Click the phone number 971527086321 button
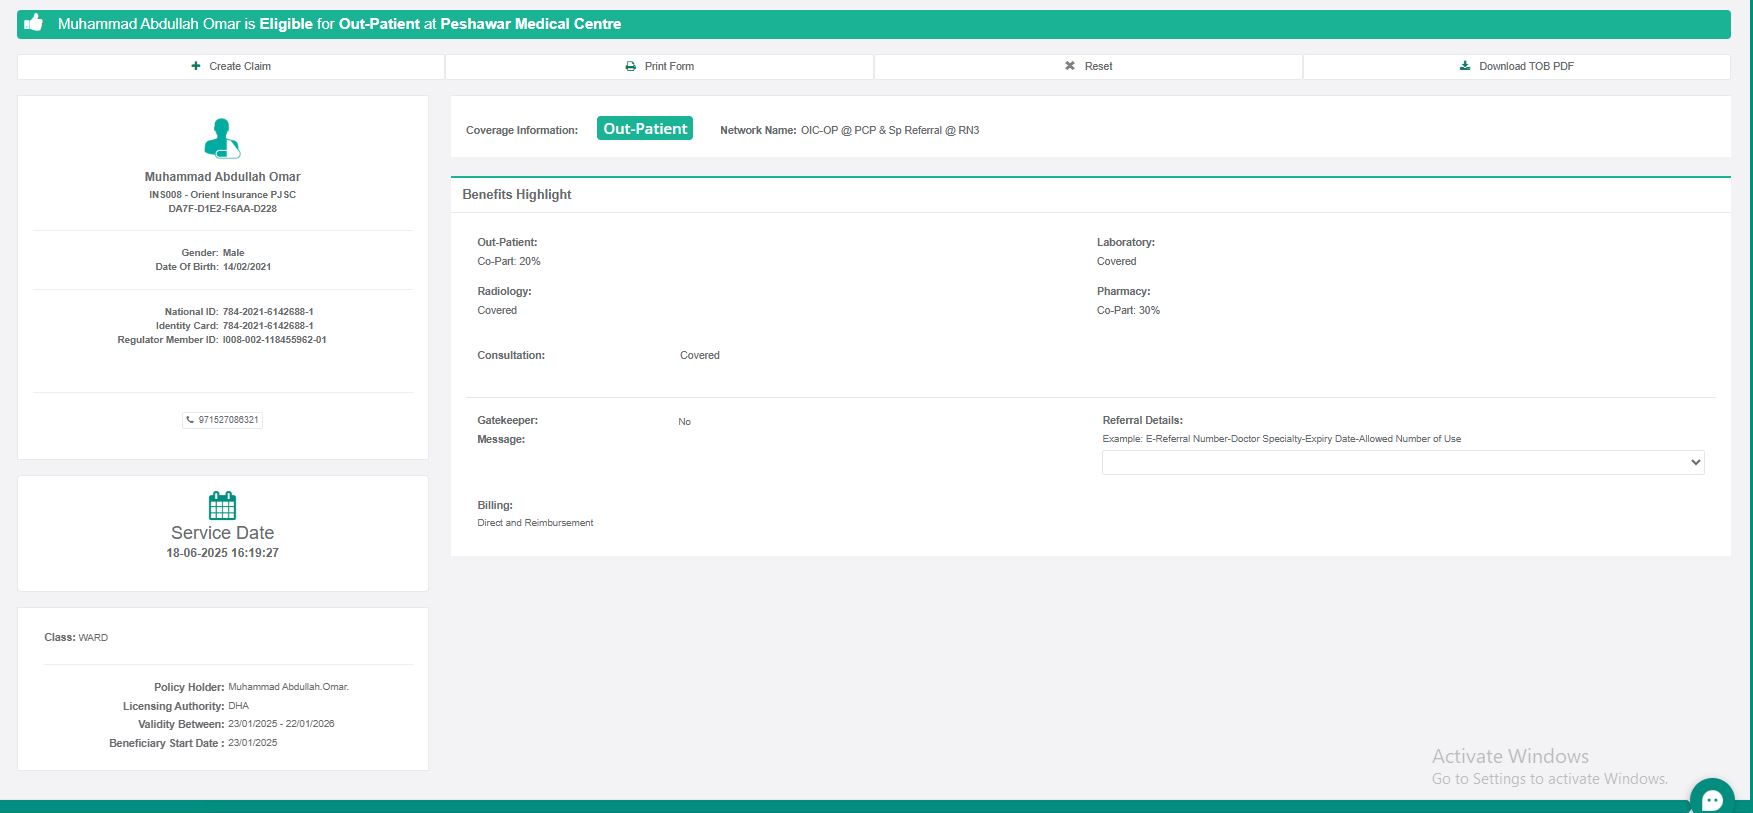The image size is (1753, 813). point(223,420)
